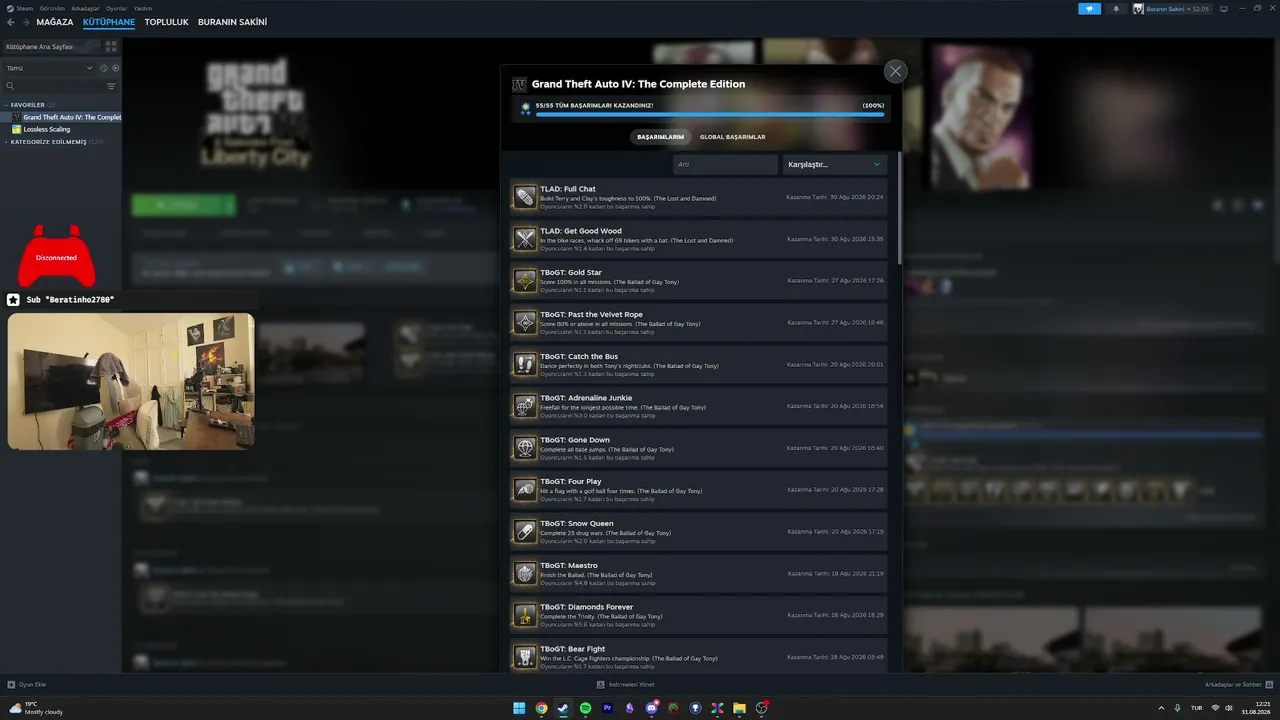The image size is (1280, 720).
Task: Click the Past the Velvet Rope achievement icon
Action: tap(525, 323)
